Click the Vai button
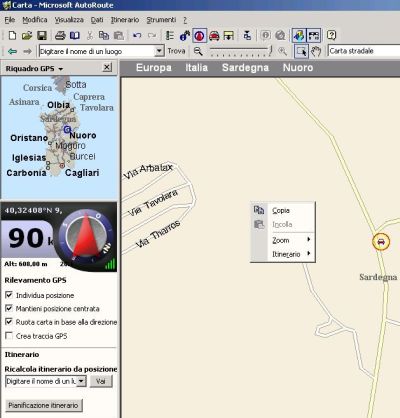 click(101, 381)
